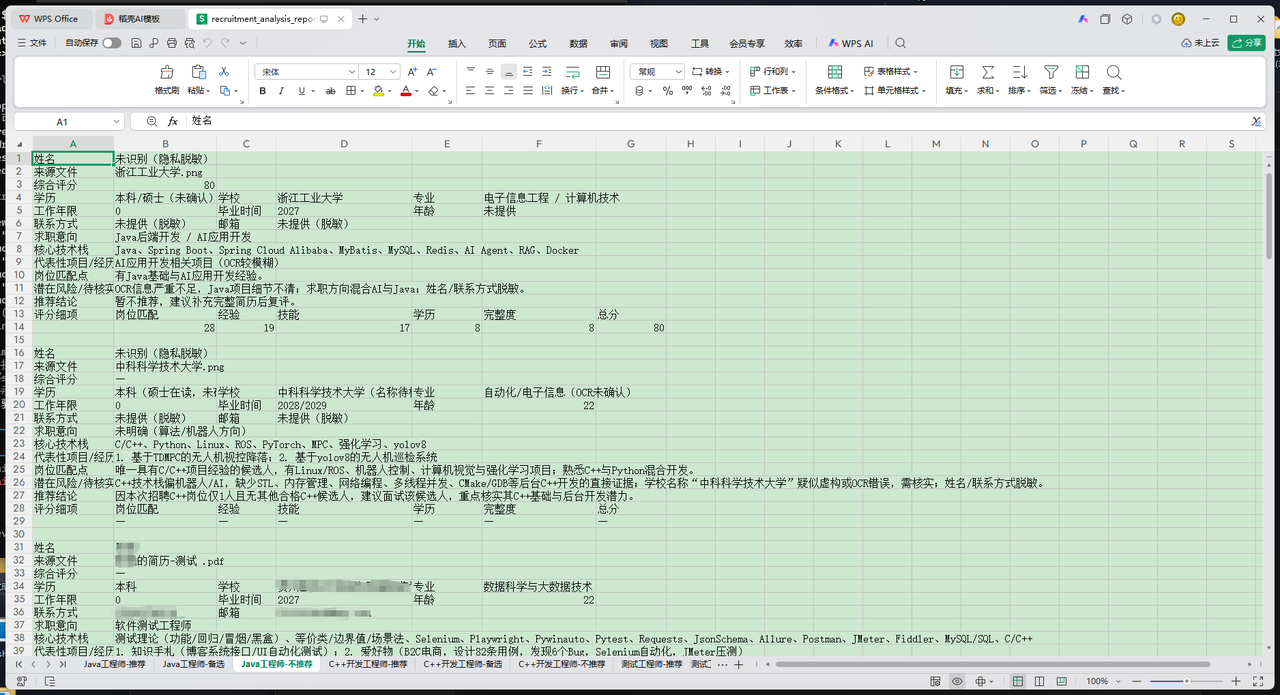Expand the Name Box dropdown for A1
This screenshot has width=1280, height=695.
click(115, 121)
